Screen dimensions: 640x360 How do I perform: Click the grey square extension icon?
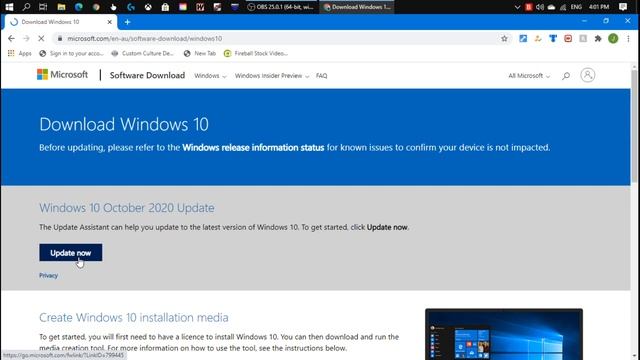click(583, 38)
